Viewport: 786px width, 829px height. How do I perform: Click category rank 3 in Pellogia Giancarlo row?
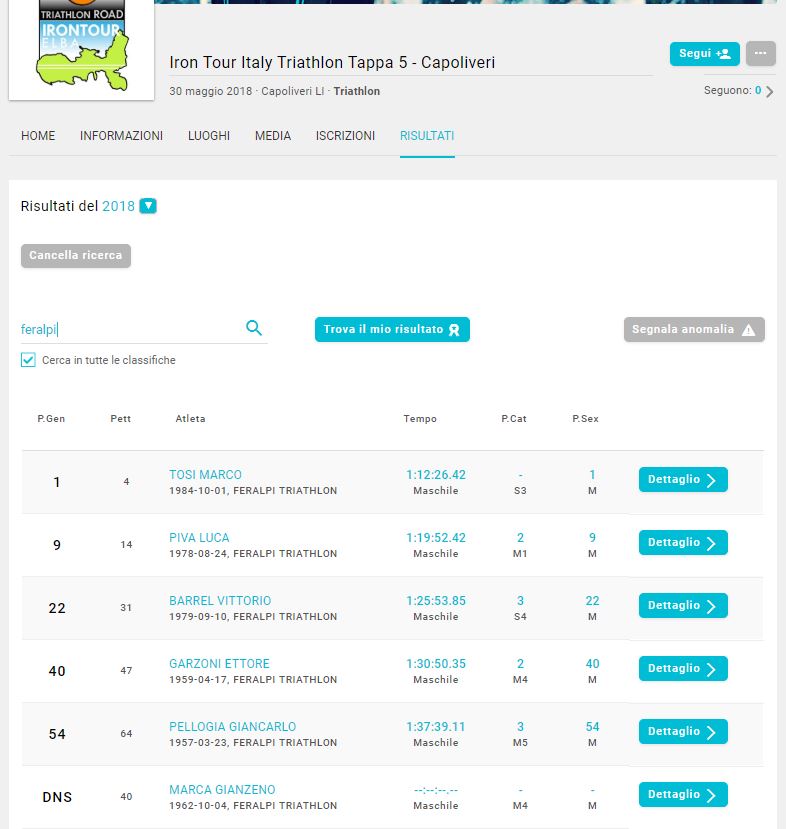tap(520, 726)
